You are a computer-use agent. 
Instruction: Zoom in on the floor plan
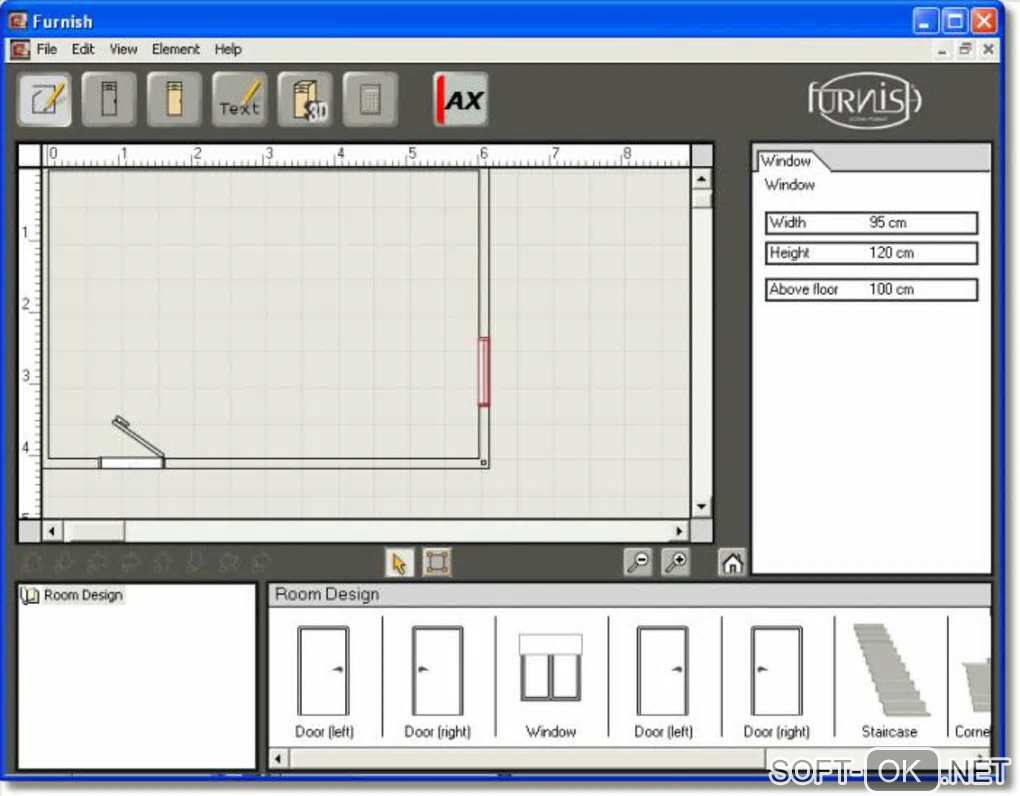pos(676,562)
